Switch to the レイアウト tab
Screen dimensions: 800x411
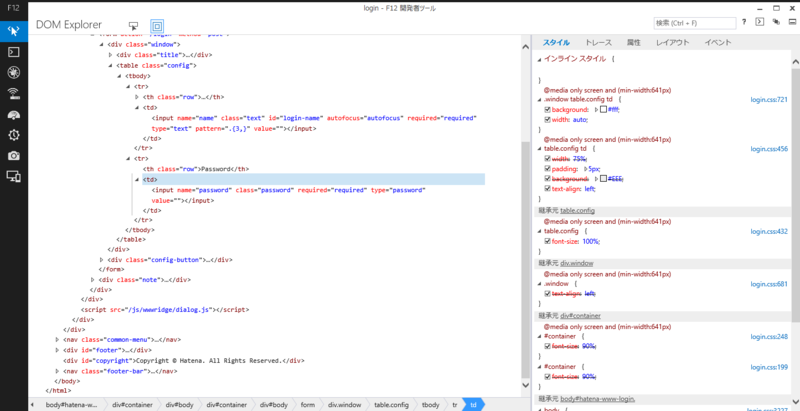pos(672,43)
